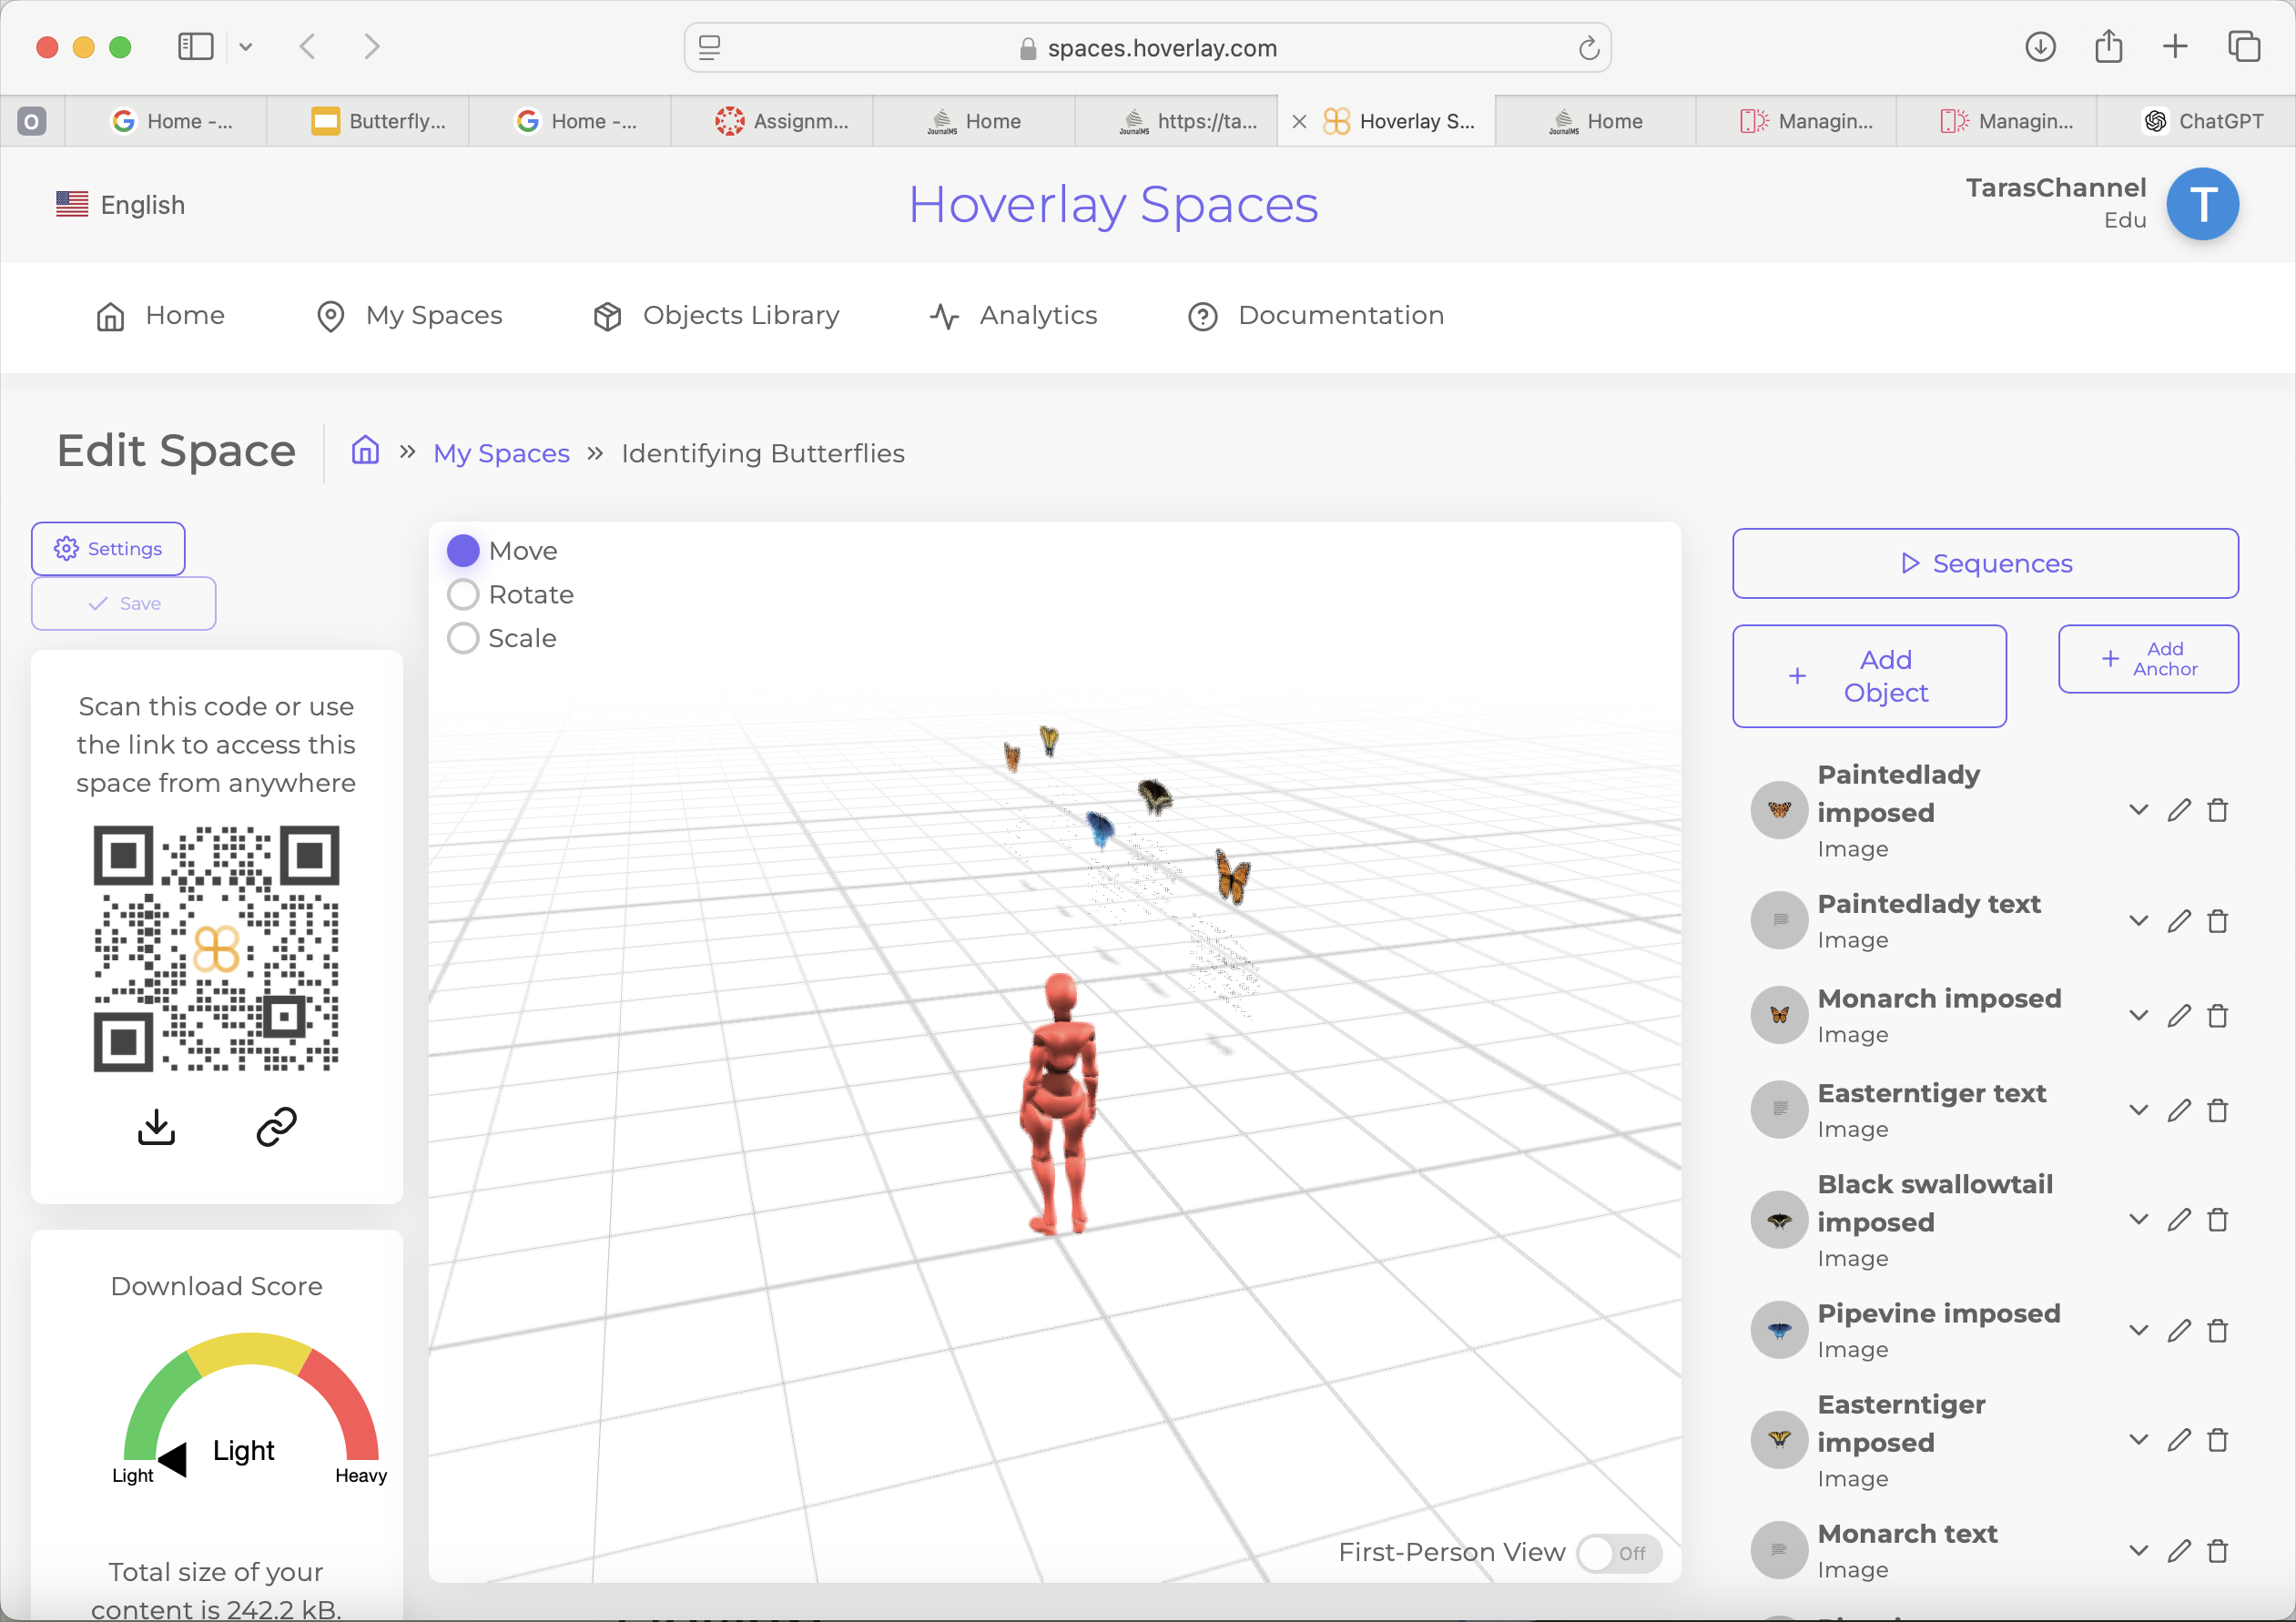Delete the Paintedlady text object
Viewport: 2296px width, 1622px height.
[2217, 921]
